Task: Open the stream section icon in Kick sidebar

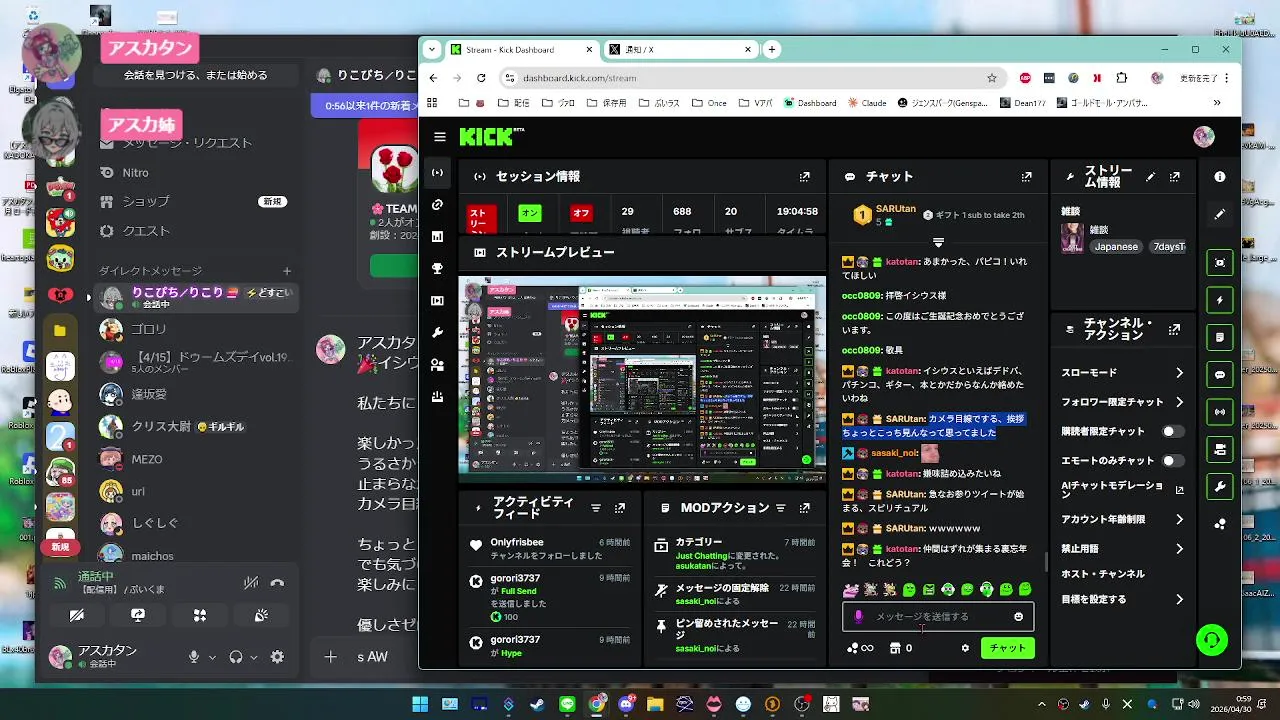Action: (437, 173)
